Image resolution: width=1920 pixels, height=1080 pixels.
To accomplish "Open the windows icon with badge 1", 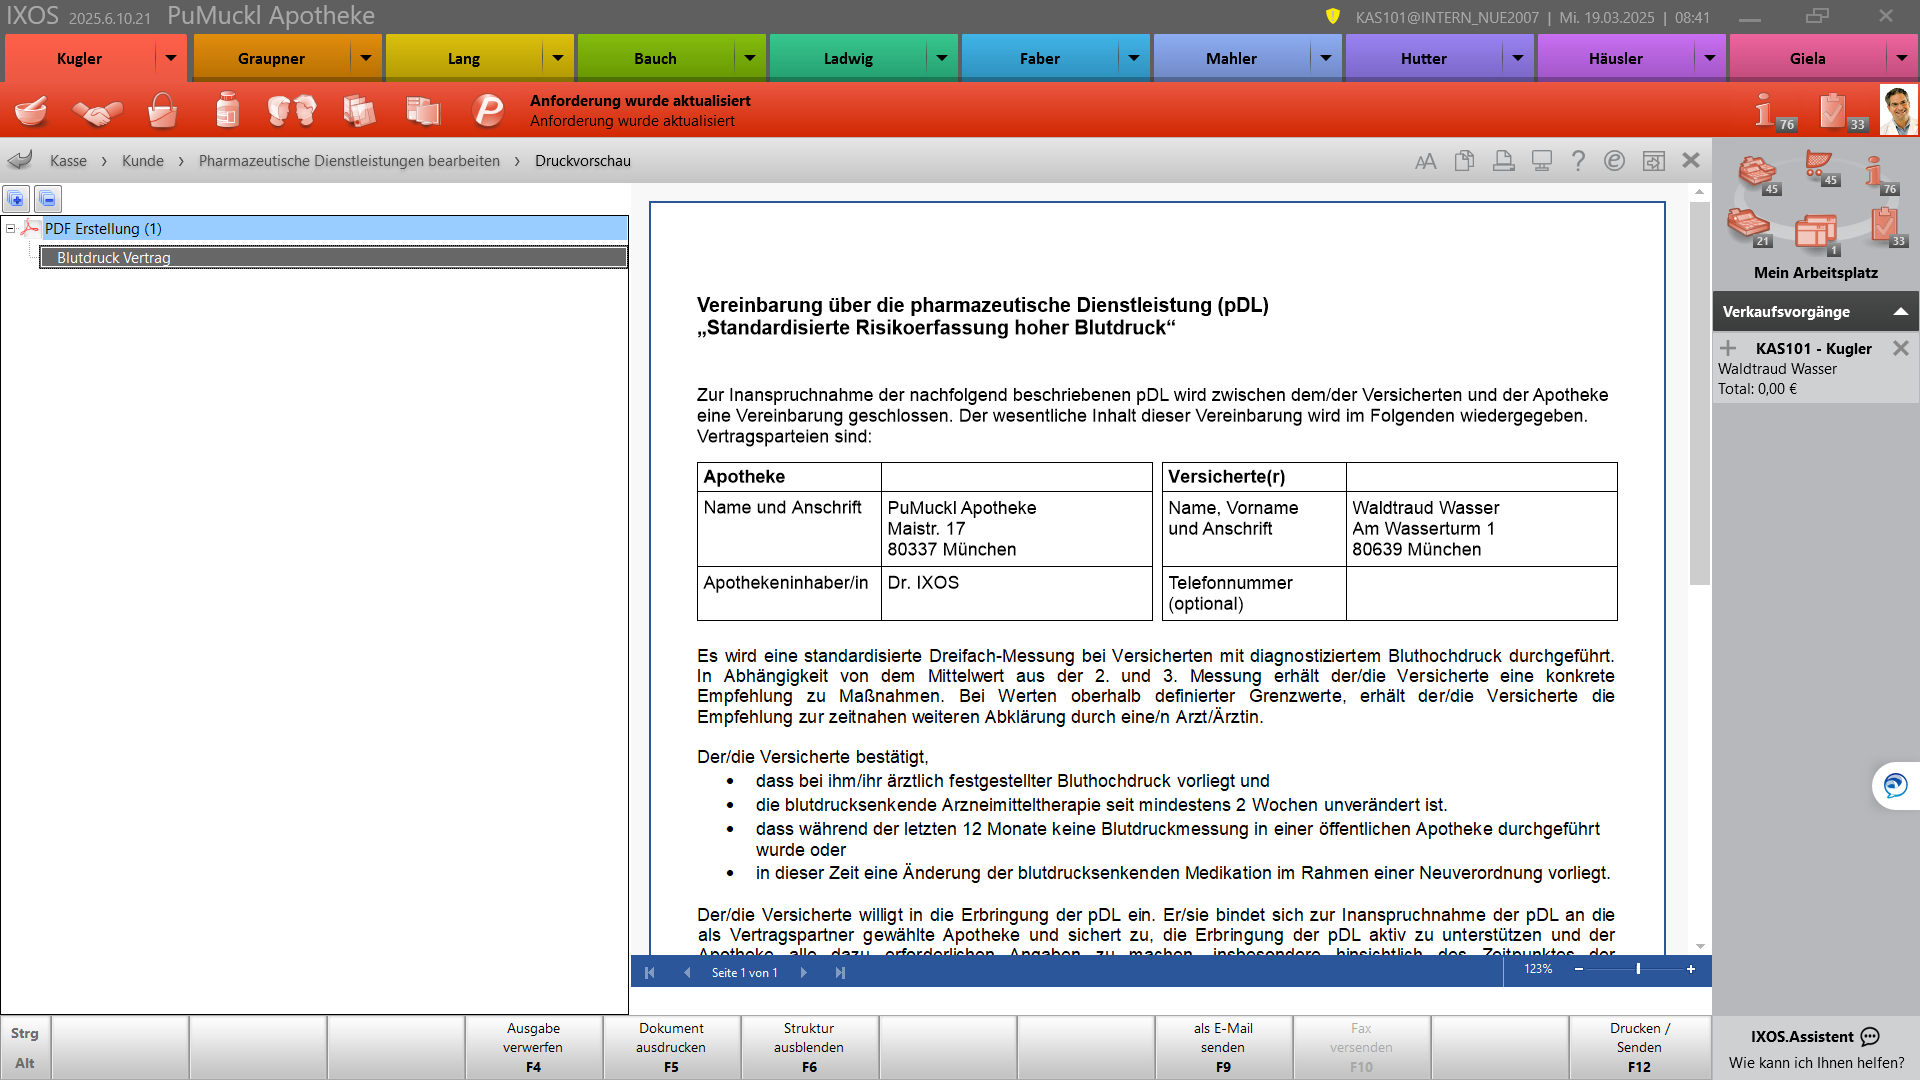I will point(1817,234).
